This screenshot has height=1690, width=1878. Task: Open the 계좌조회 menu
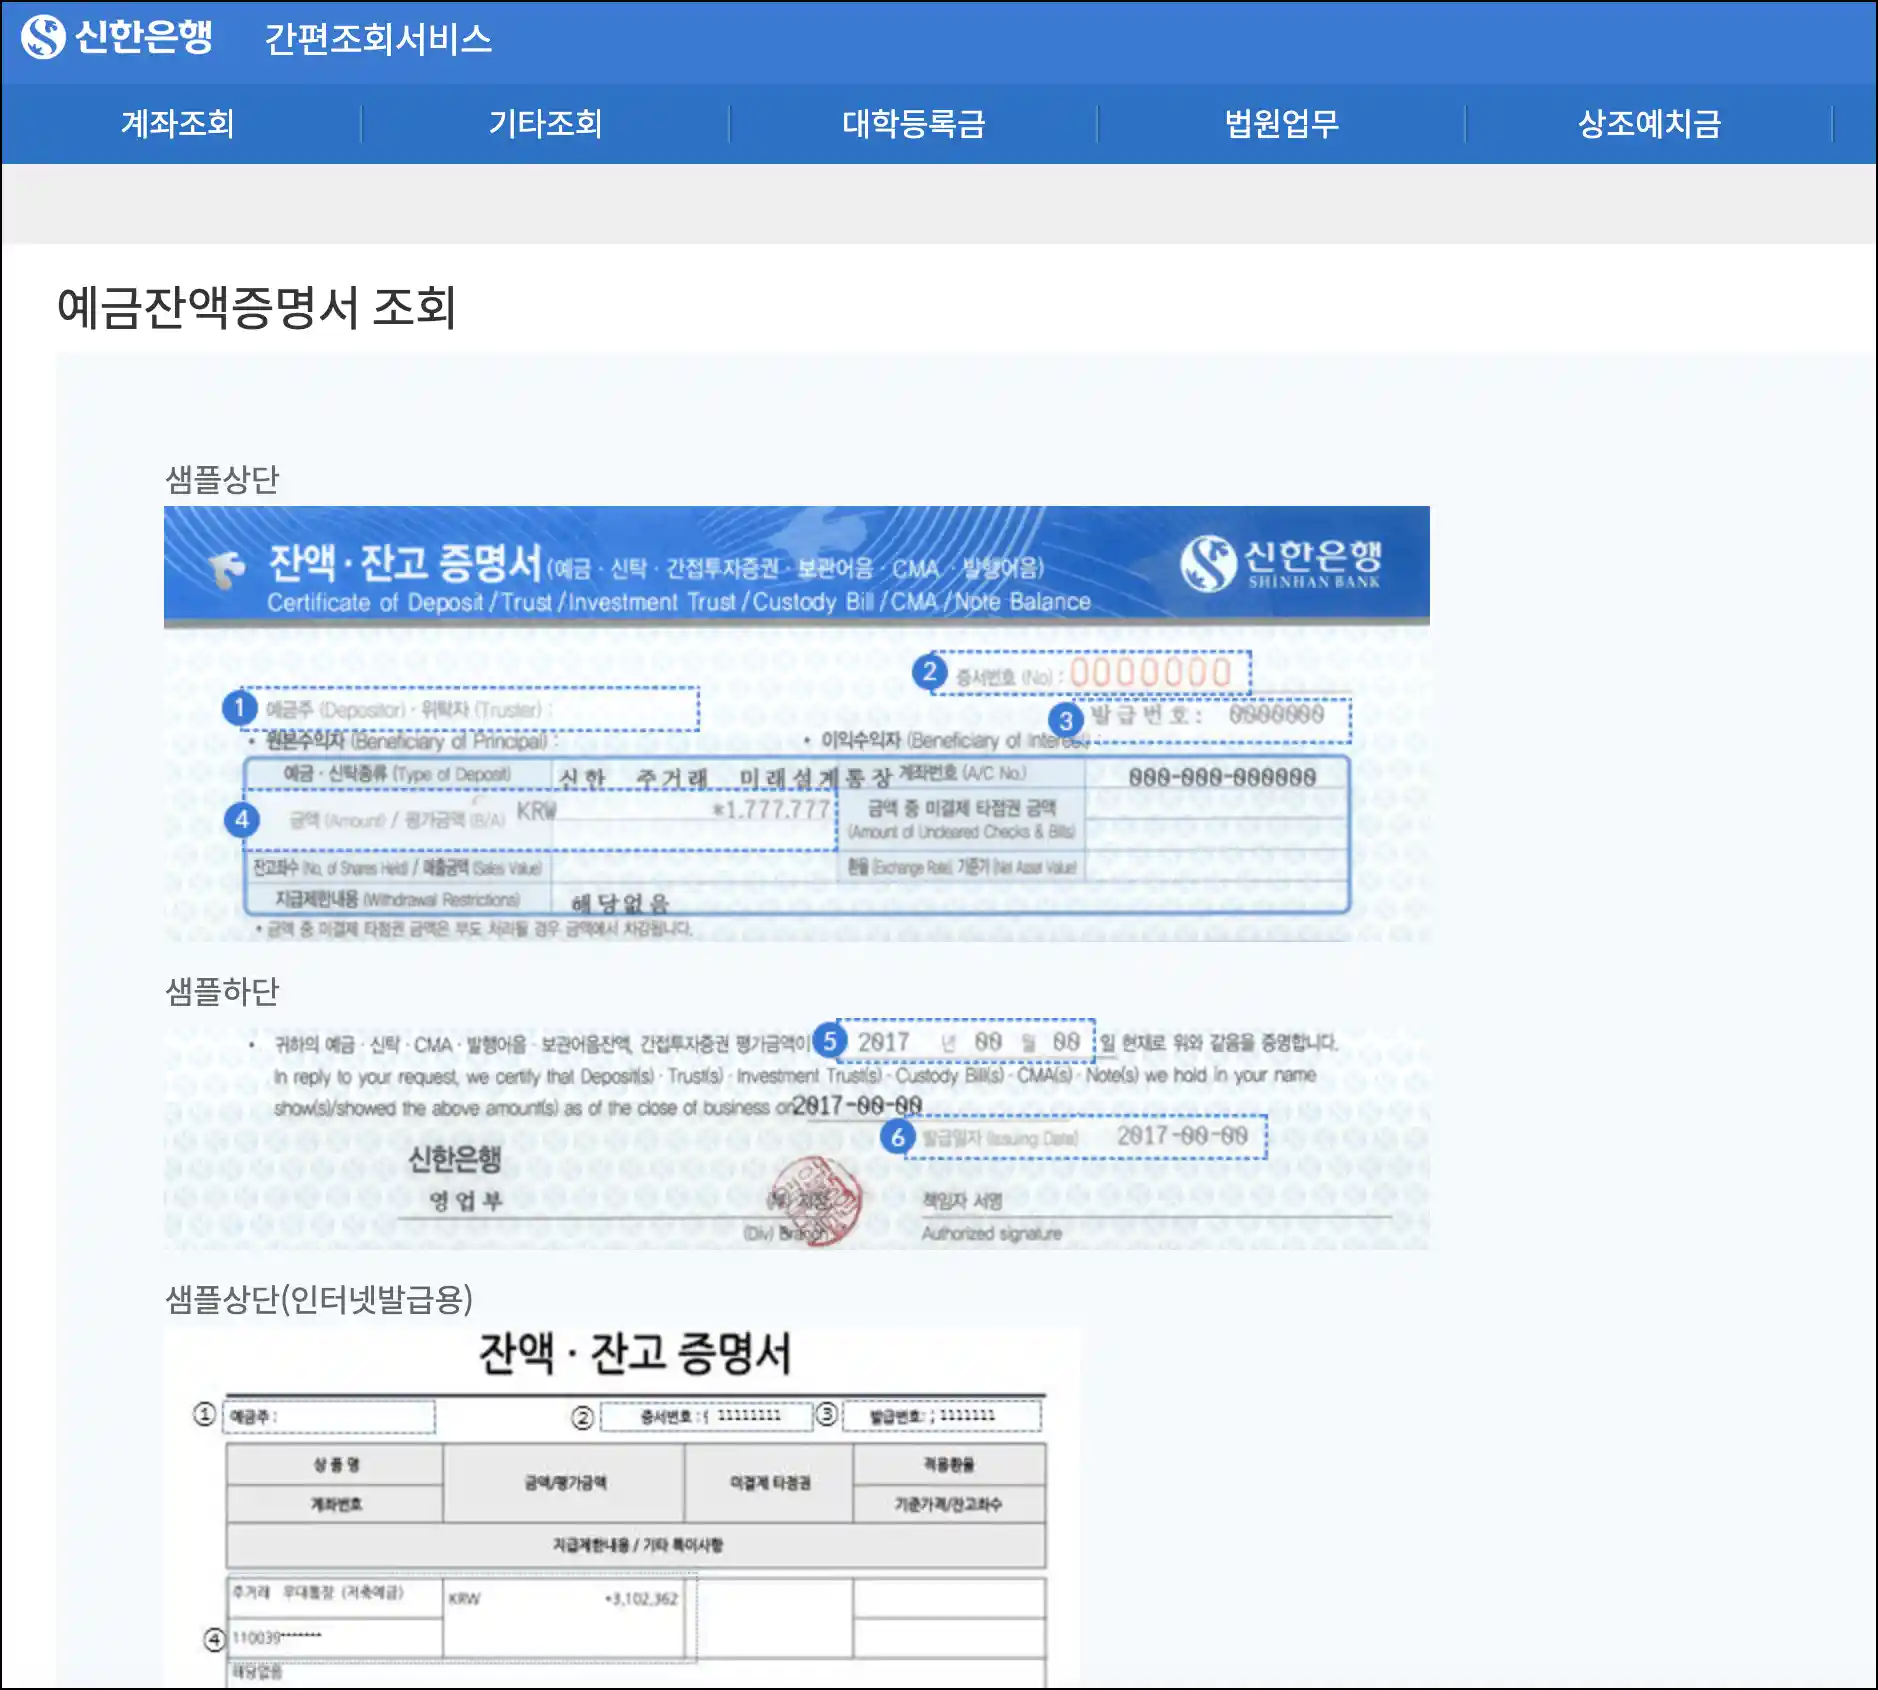(x=178, y=123)
